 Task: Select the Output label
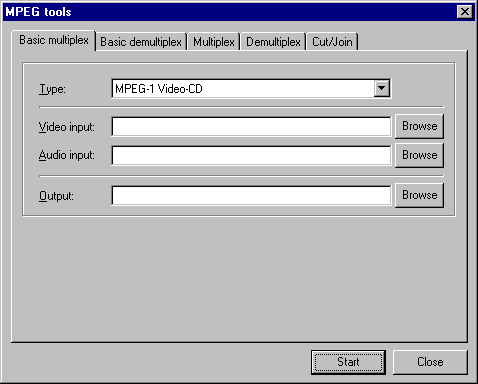click(x=56, y=196)
